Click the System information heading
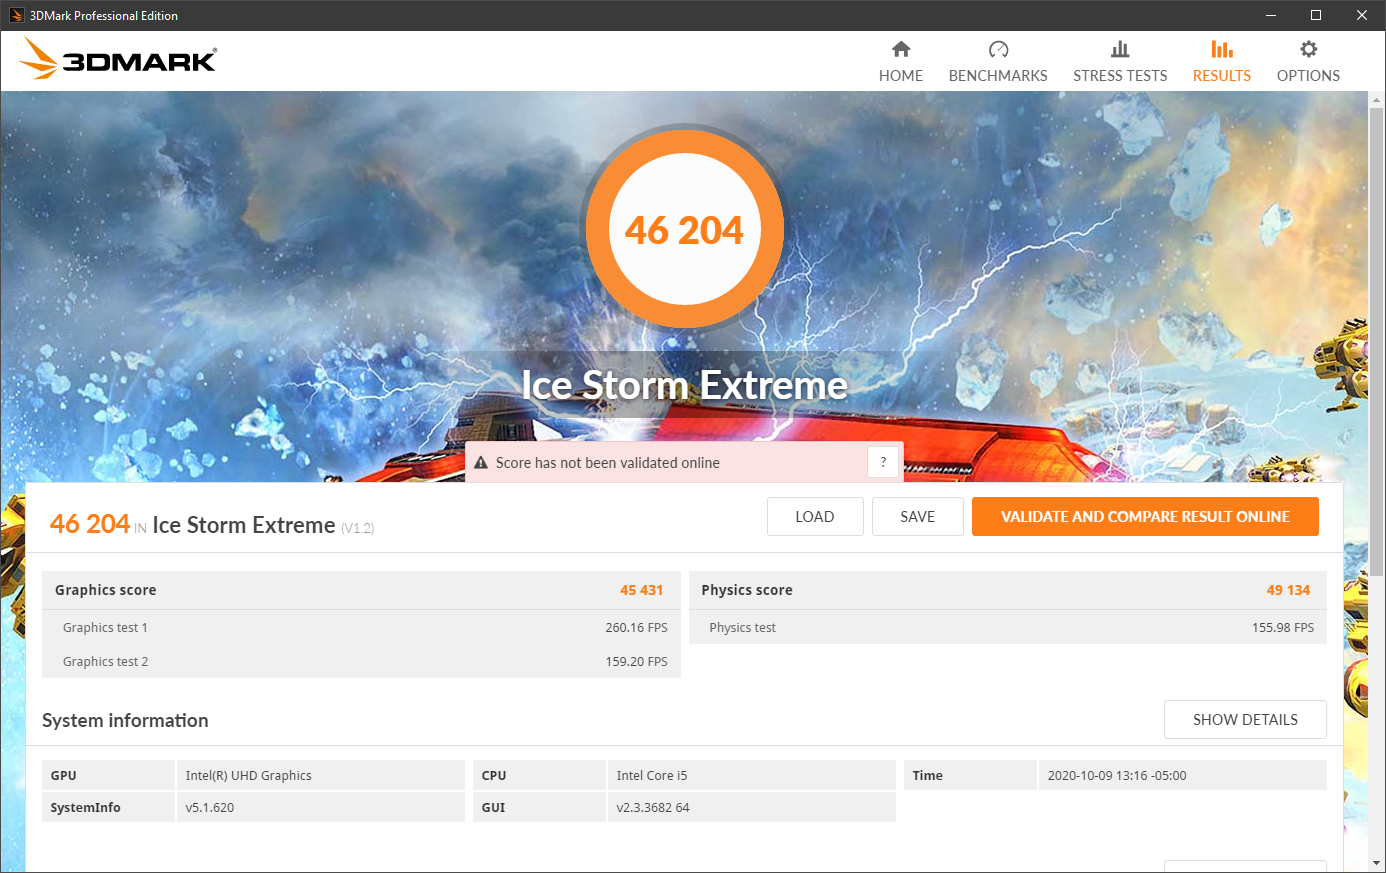 click(125, 720)
